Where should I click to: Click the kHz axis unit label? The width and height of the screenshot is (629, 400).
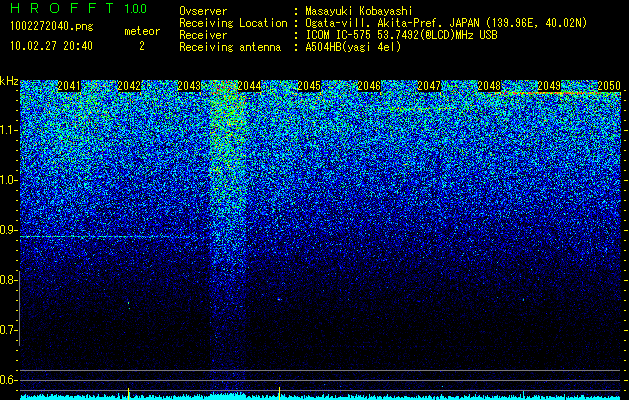(x=9, y=81)
